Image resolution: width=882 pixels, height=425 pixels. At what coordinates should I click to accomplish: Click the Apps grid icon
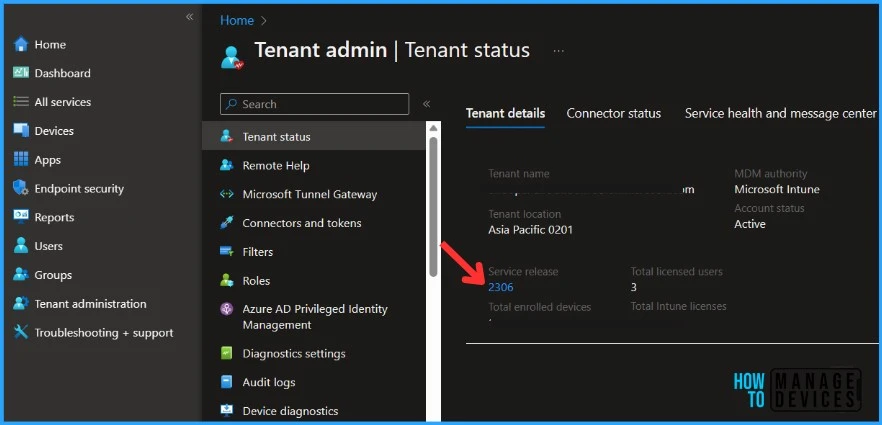(21, 160)
